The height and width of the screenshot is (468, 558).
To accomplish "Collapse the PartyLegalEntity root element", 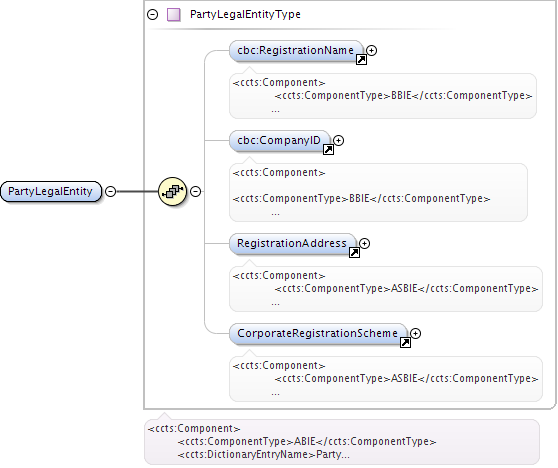I will point(111,191).
